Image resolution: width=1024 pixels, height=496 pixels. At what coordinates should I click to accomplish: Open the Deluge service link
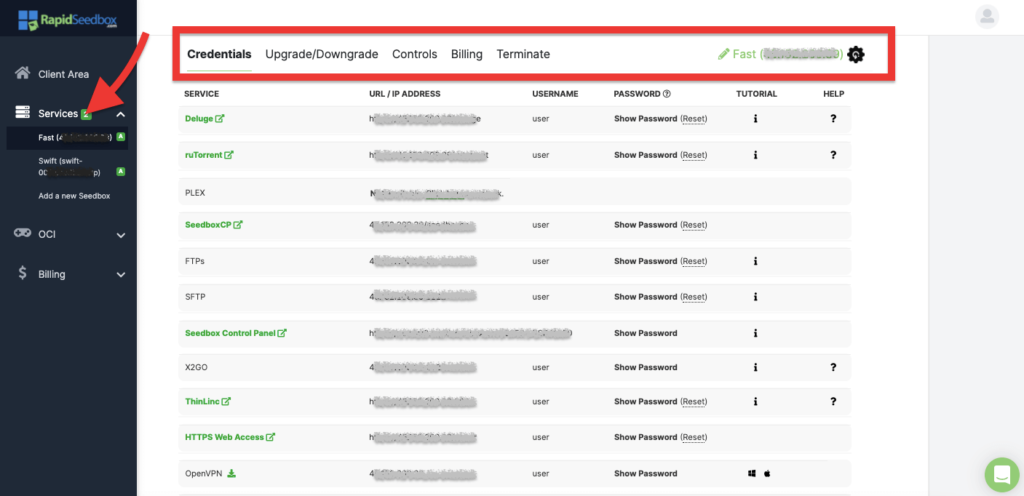coord(204,119)
